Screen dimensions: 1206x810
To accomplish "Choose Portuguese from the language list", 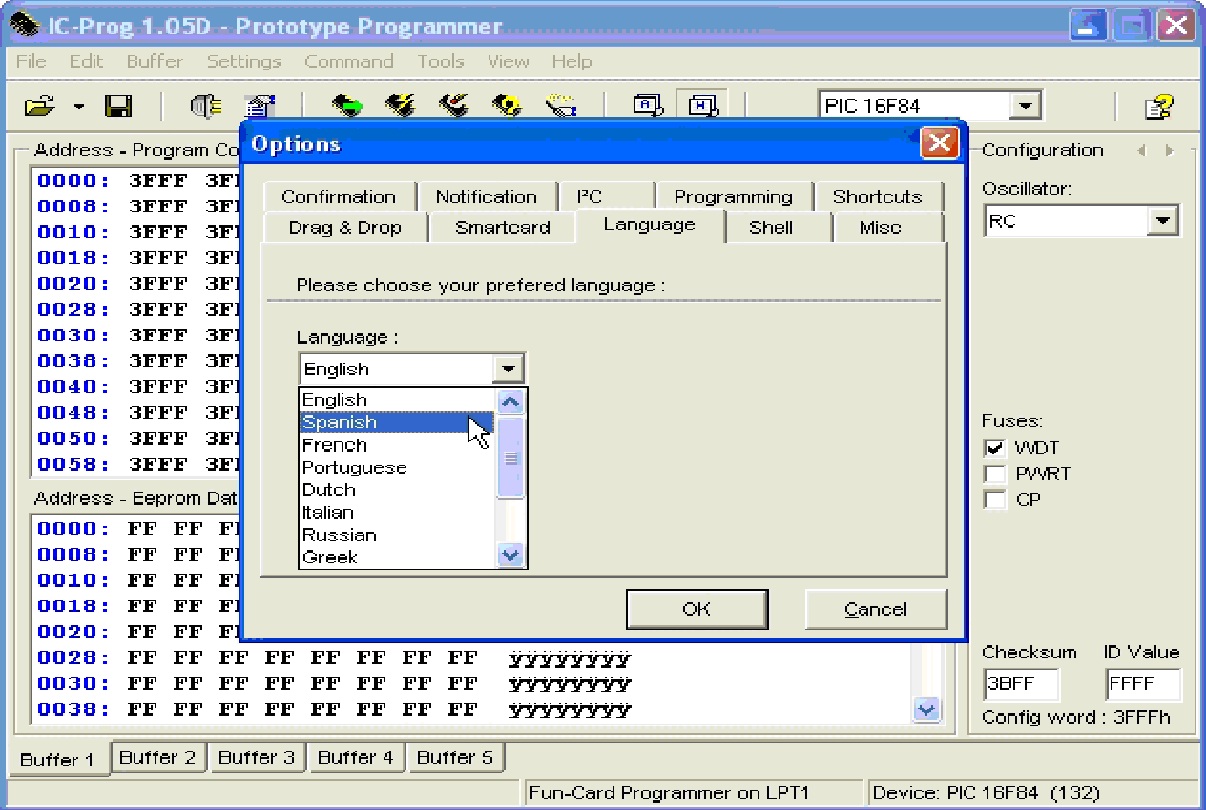I will click(398, 467).
